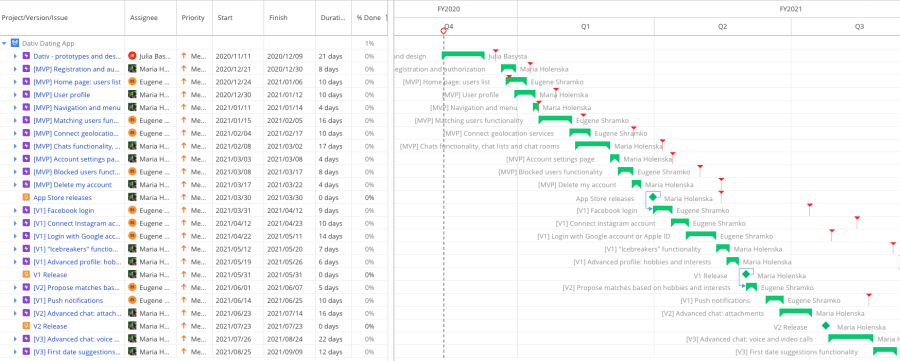900x361 pixels.
Task: Click the issue icon for [V2] Propose matches row
Action: [26, 288]
